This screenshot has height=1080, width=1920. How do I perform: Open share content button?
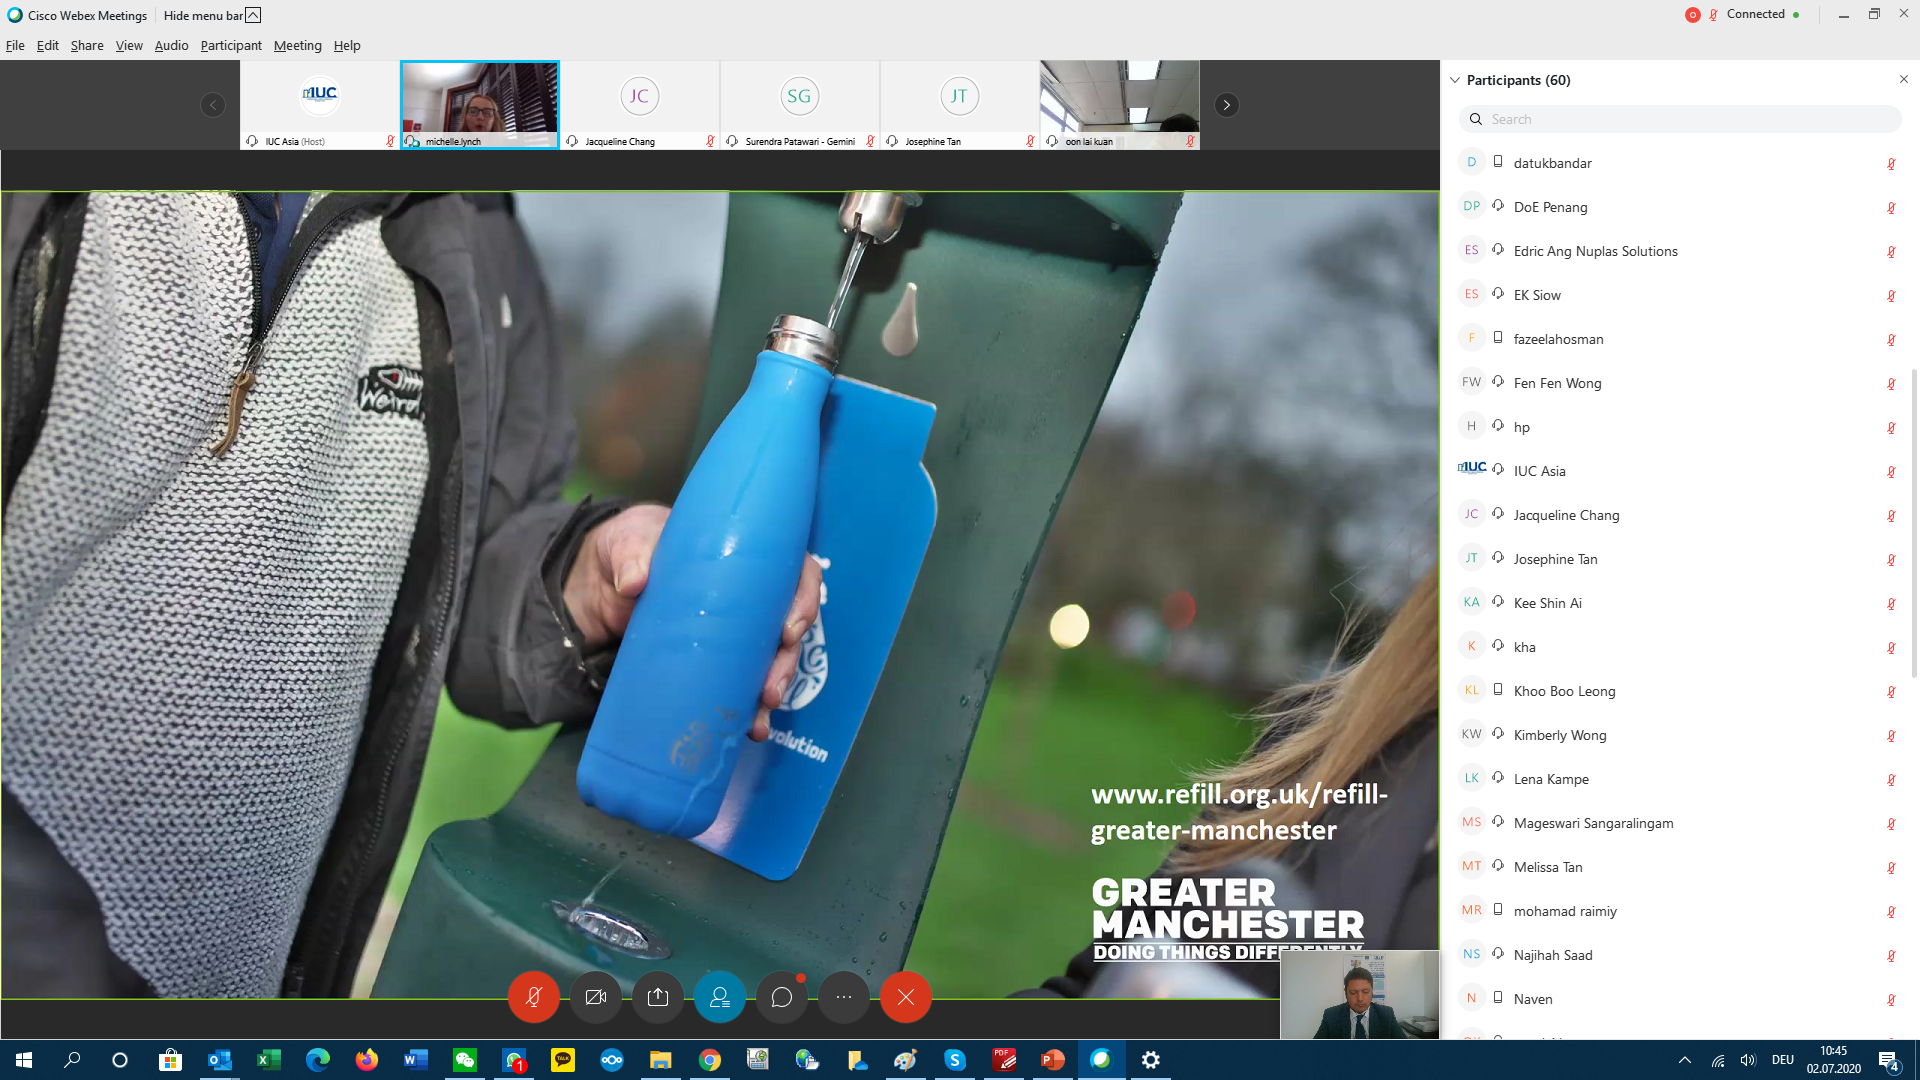[x=658, y=997]
